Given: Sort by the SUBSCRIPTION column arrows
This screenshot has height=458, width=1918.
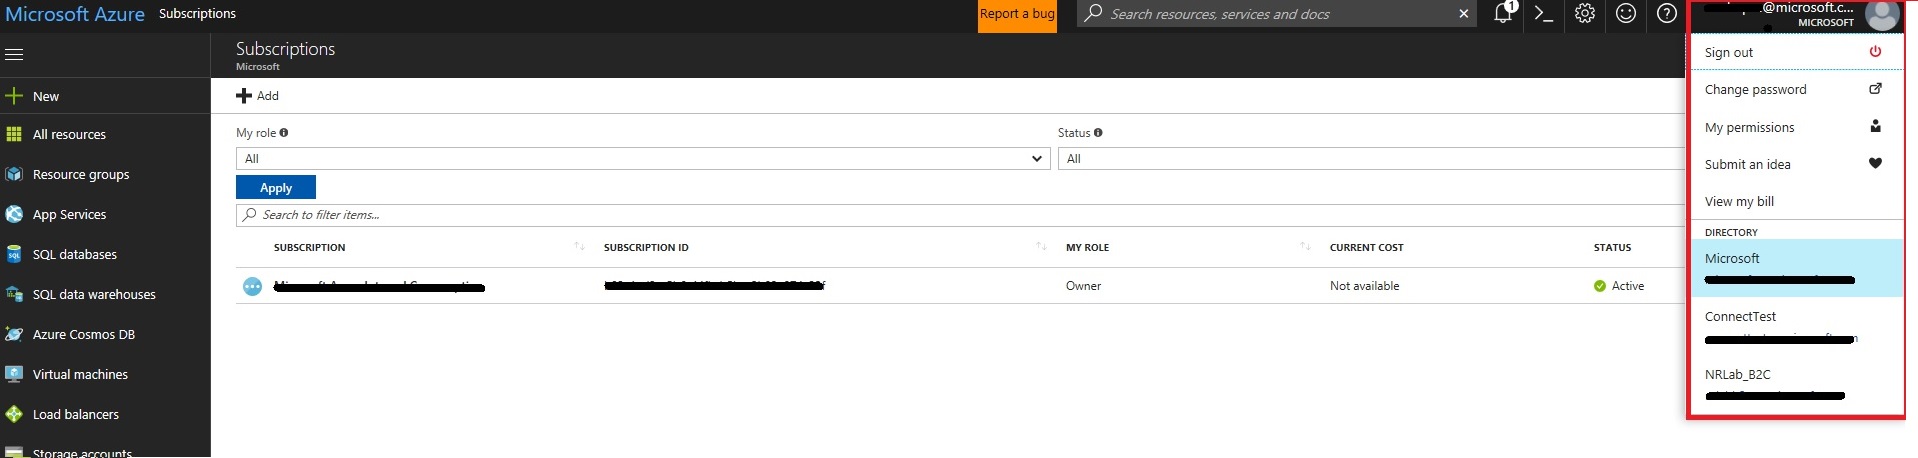Looking at the screenshot, I should pyautogui.click(x=579, y=246).
